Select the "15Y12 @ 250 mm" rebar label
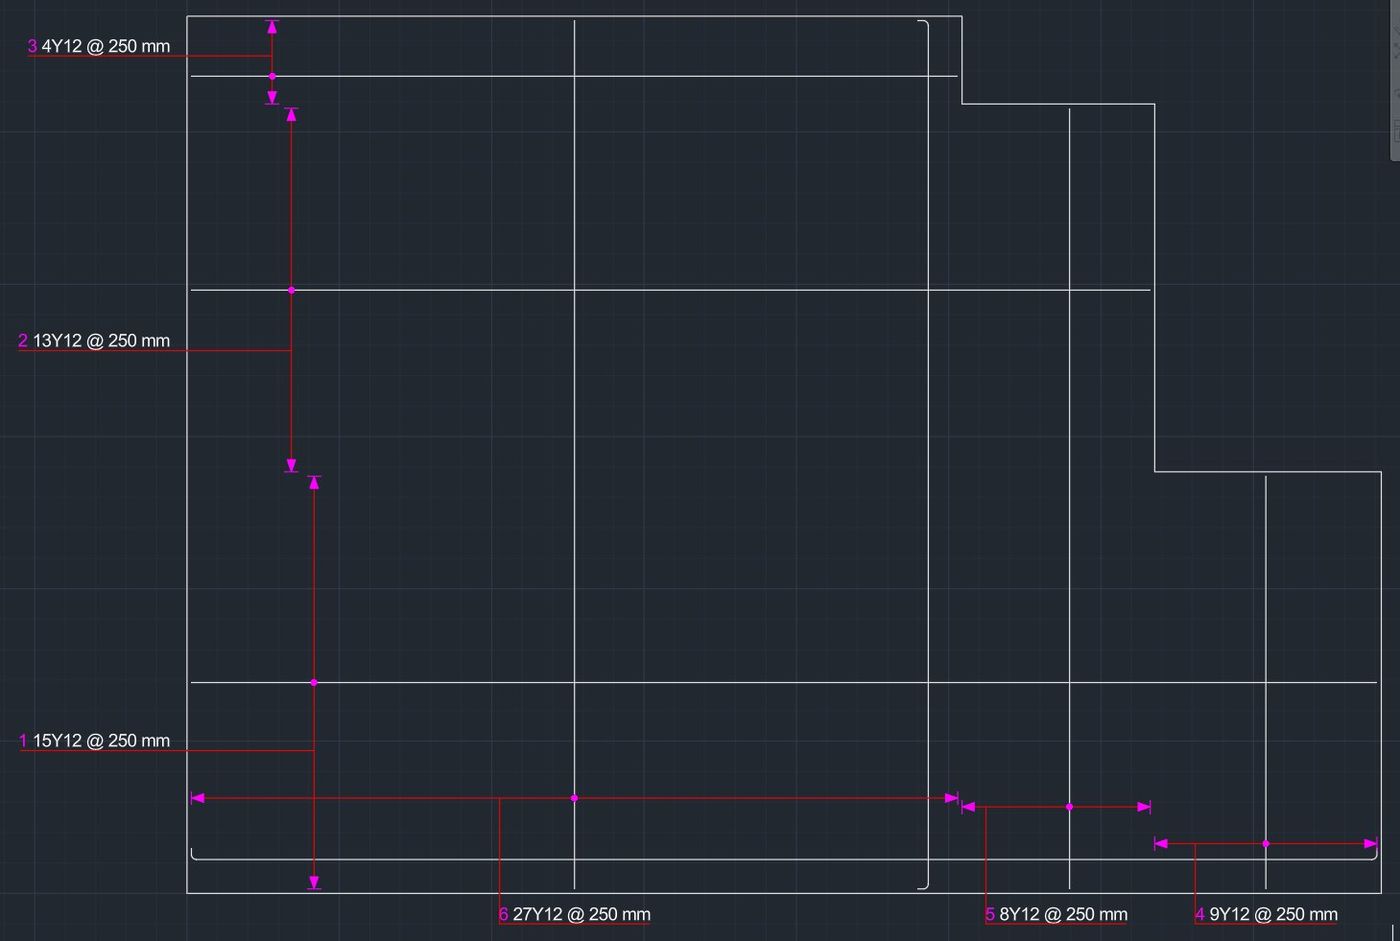The height and width of the screenshot is (941, 1400). [x=101, y=741]
